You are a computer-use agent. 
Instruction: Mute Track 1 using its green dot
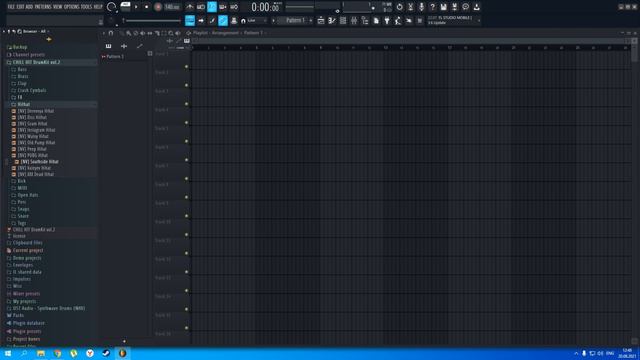click(187, 67)
